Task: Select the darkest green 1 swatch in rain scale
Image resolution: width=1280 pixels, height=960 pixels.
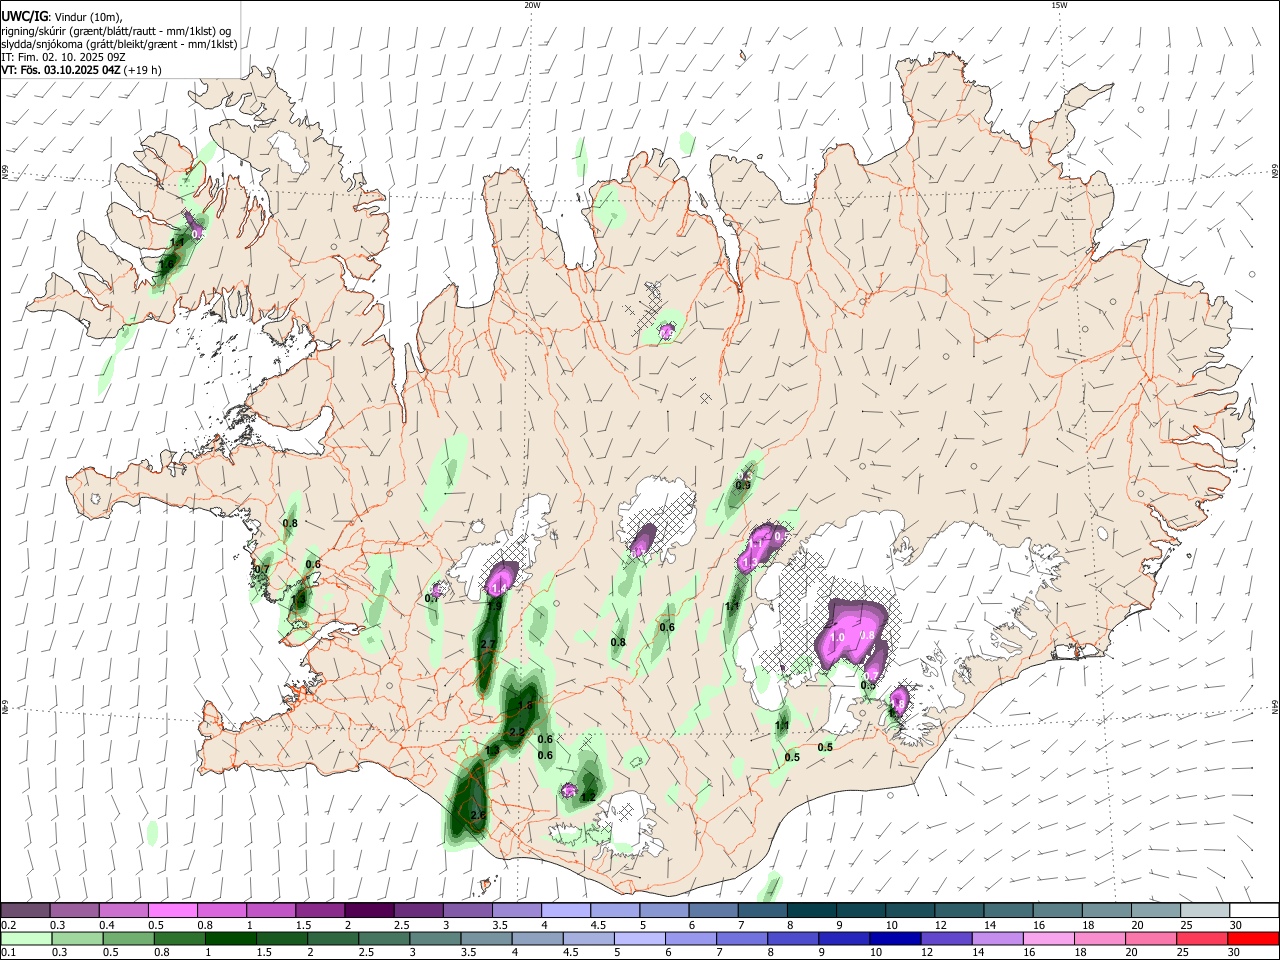Action: (x=230, y=938)
